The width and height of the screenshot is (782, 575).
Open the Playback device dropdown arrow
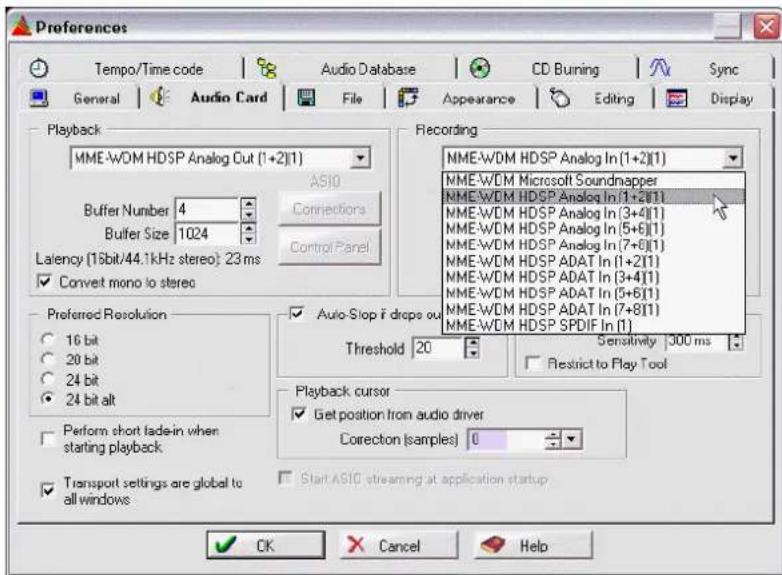[360, 159]
